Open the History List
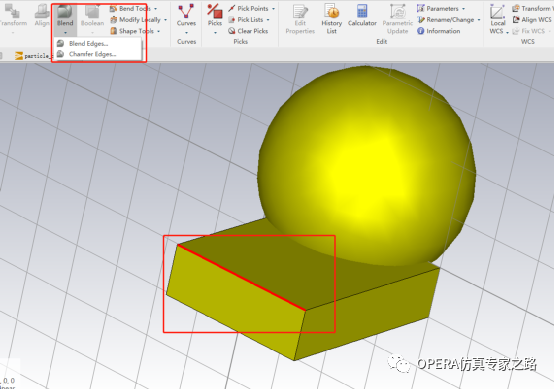Image resolution: width=554 pixels, height=389 pixels. pyautogui.click(x=331, y=18)
